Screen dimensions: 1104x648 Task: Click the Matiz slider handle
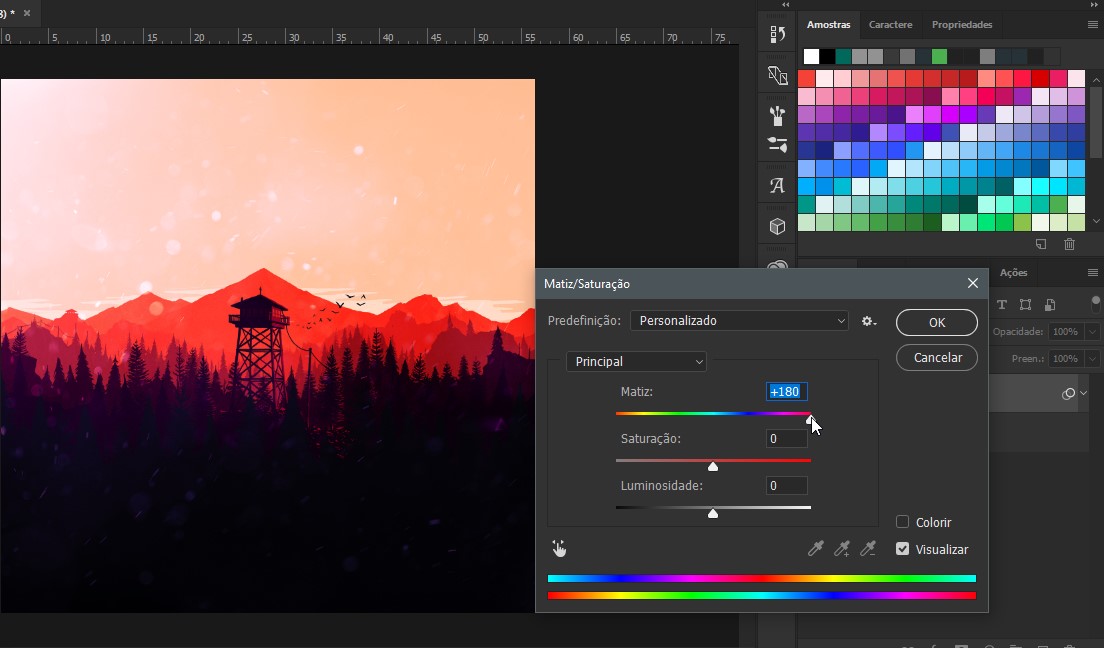click(810, 419)
